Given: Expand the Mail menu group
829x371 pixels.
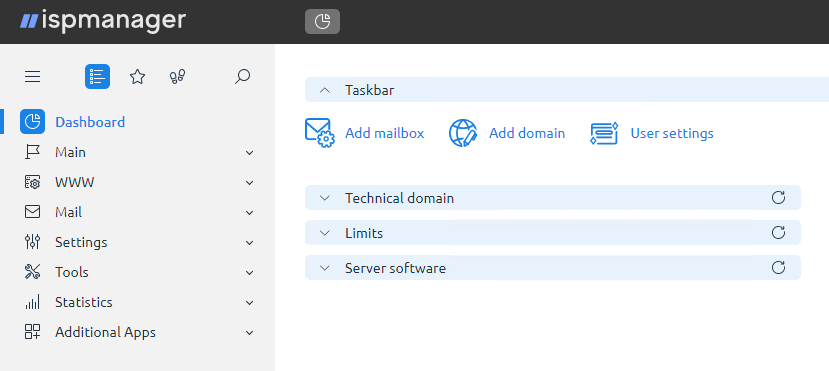Looking at the screenshot, I should point(137,212).
